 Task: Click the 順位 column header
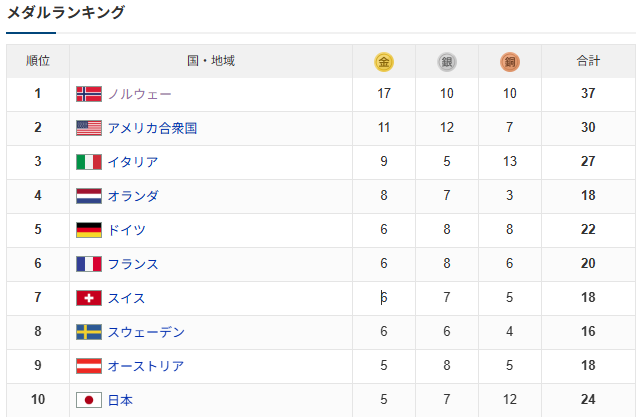pyautogui.click(x=38, y=61)
